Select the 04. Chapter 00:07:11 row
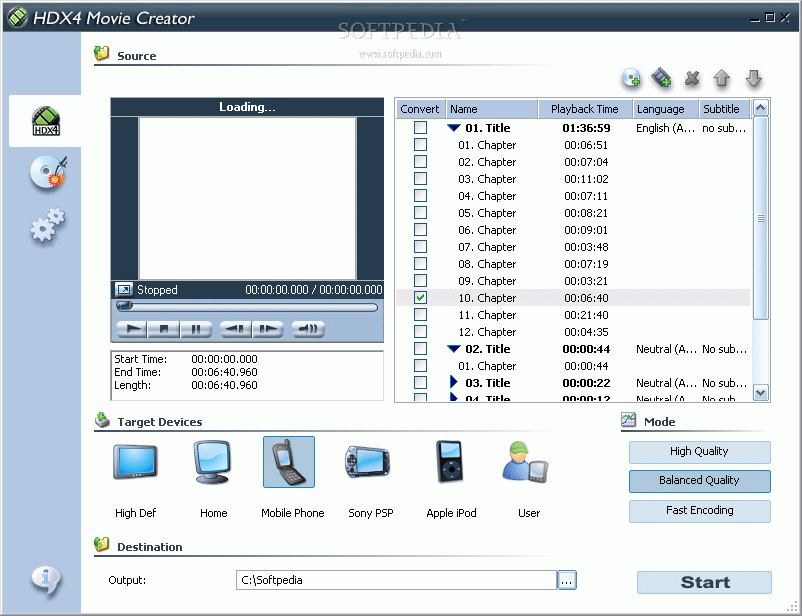802x616 pixels. 573,195
